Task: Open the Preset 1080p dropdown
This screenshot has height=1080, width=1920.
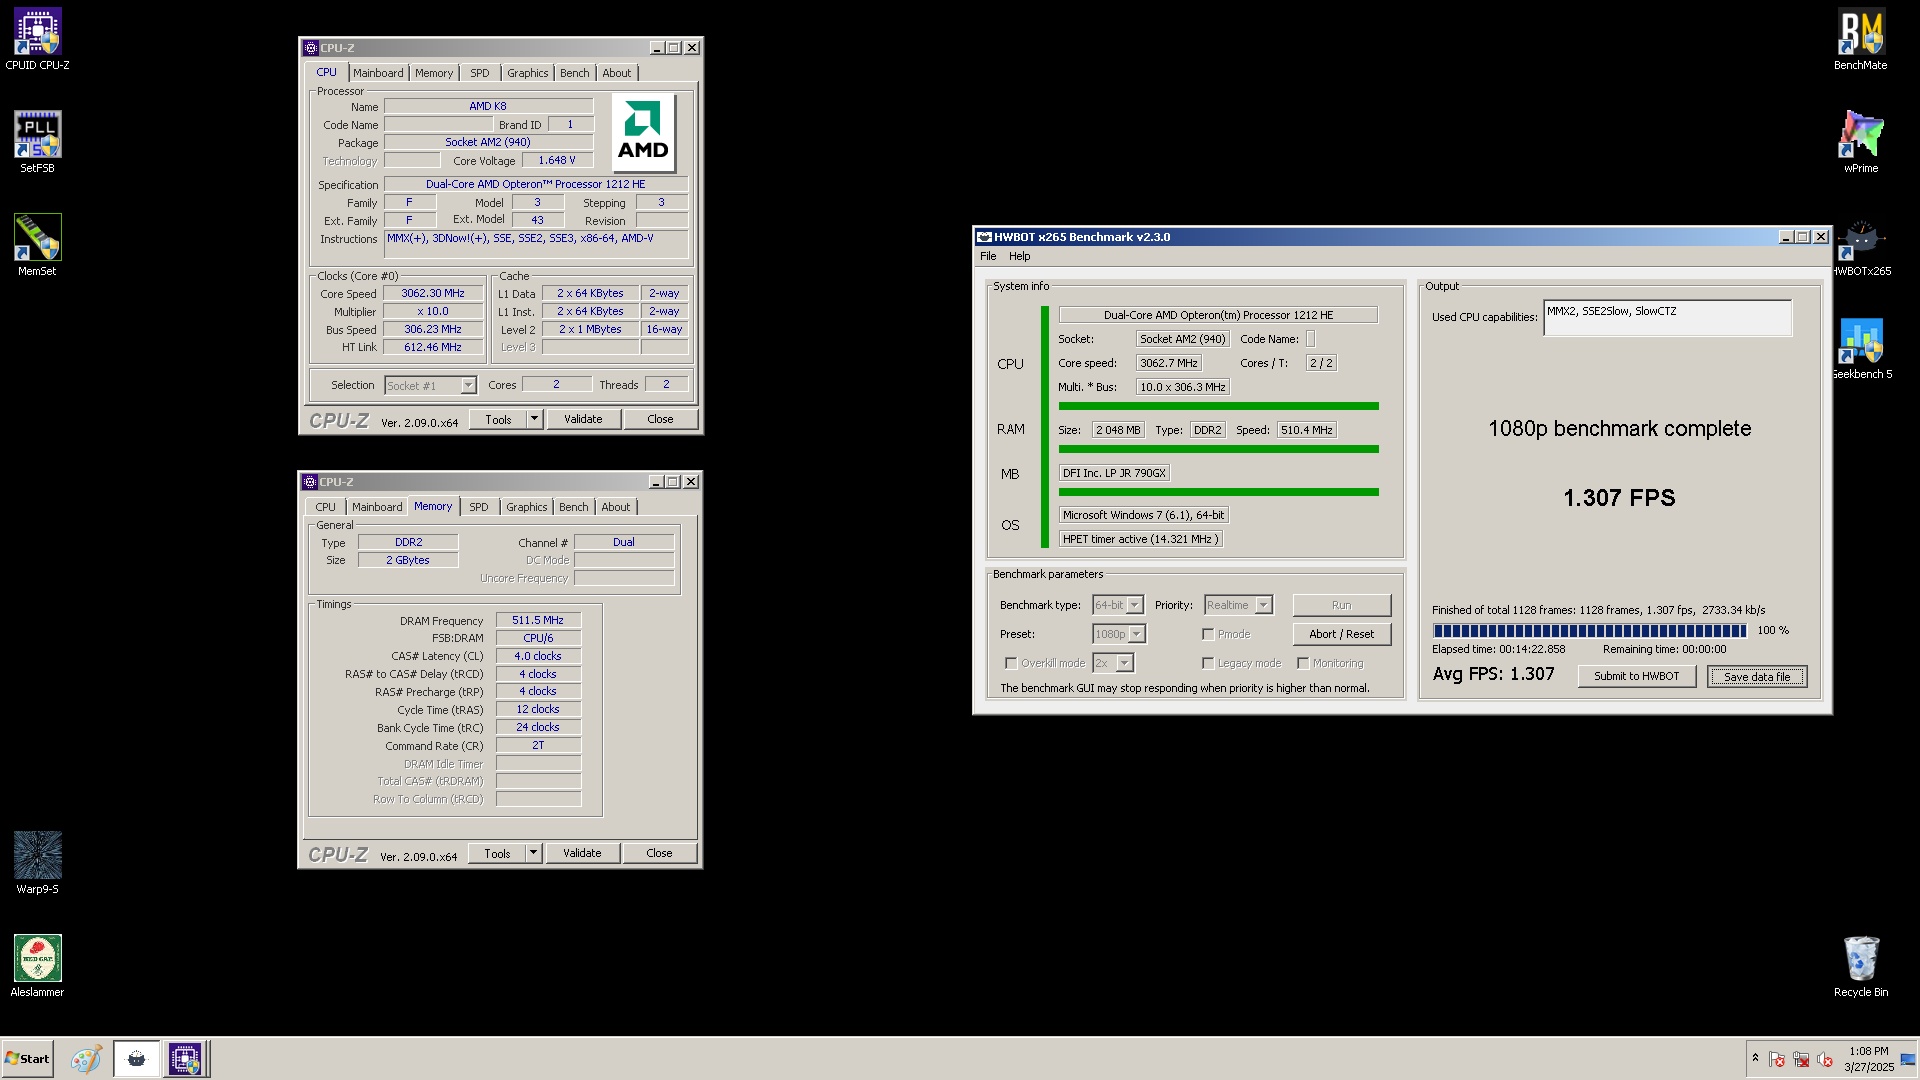Action: coord(1119,634)
